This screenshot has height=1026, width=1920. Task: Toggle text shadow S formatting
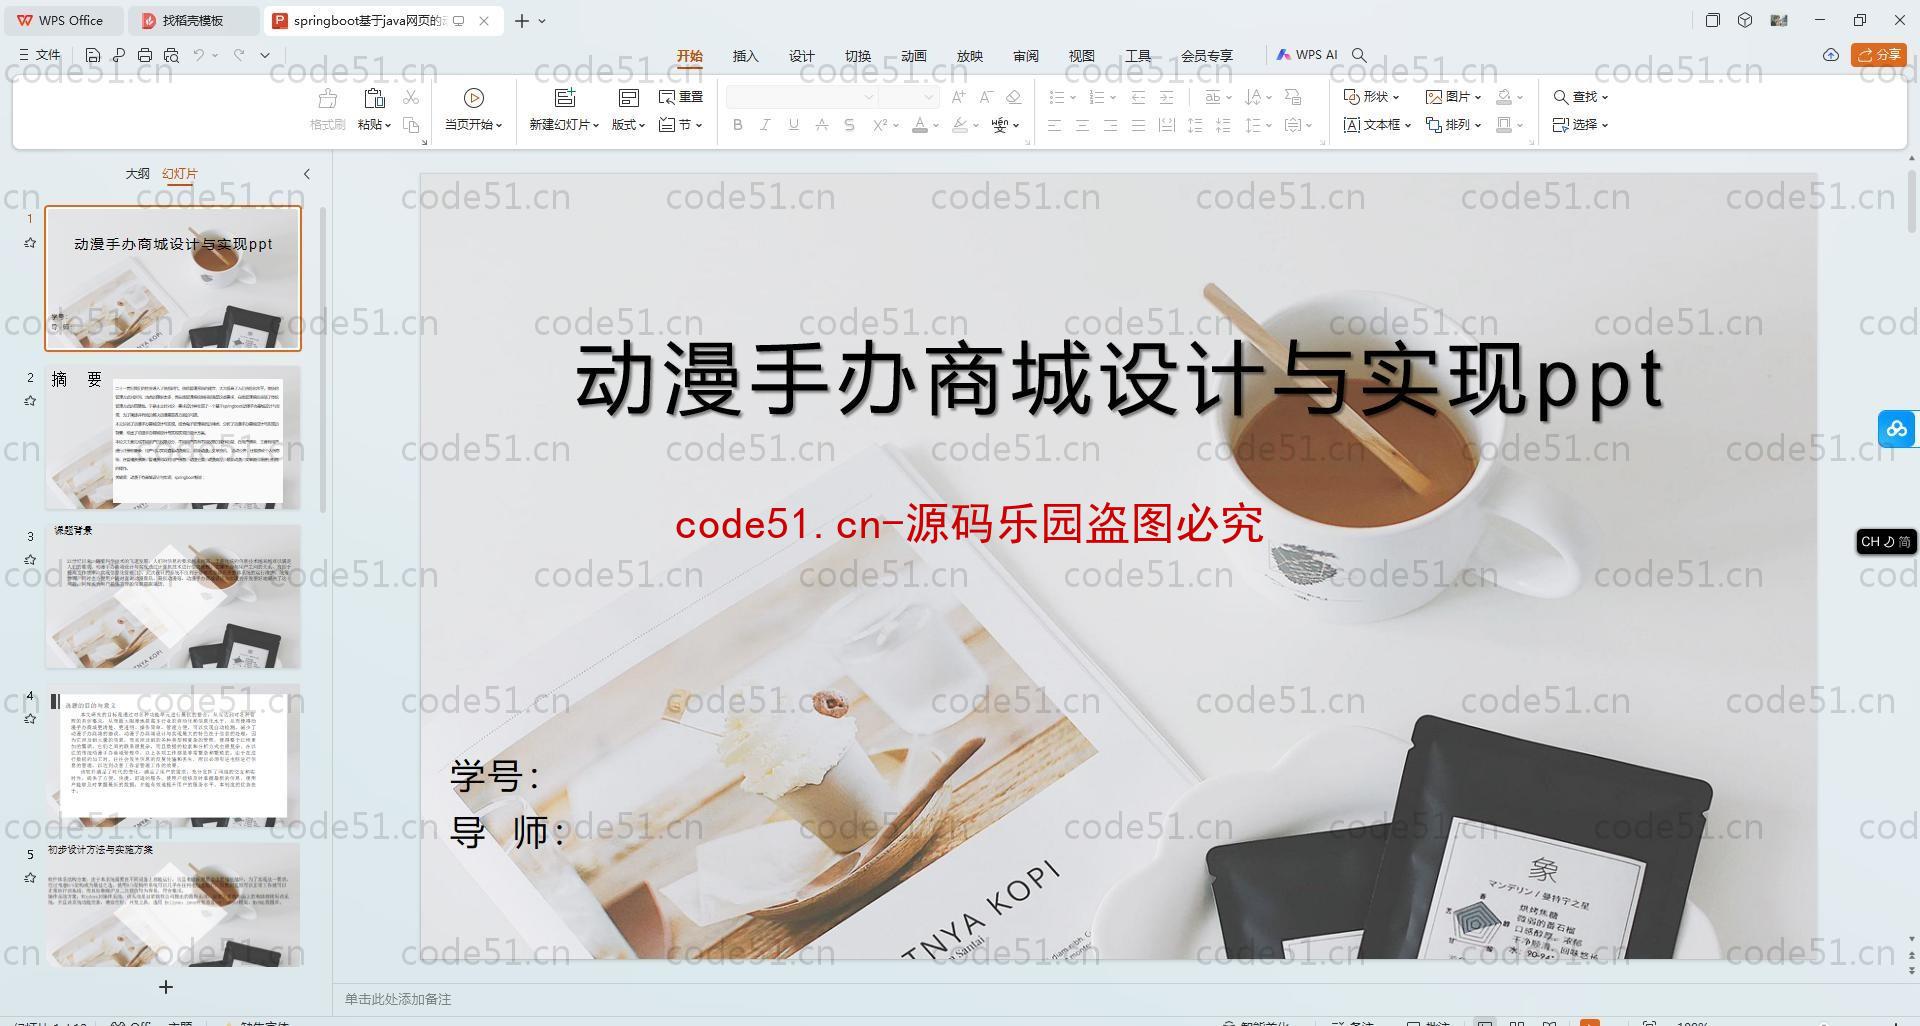pos(849,125)
